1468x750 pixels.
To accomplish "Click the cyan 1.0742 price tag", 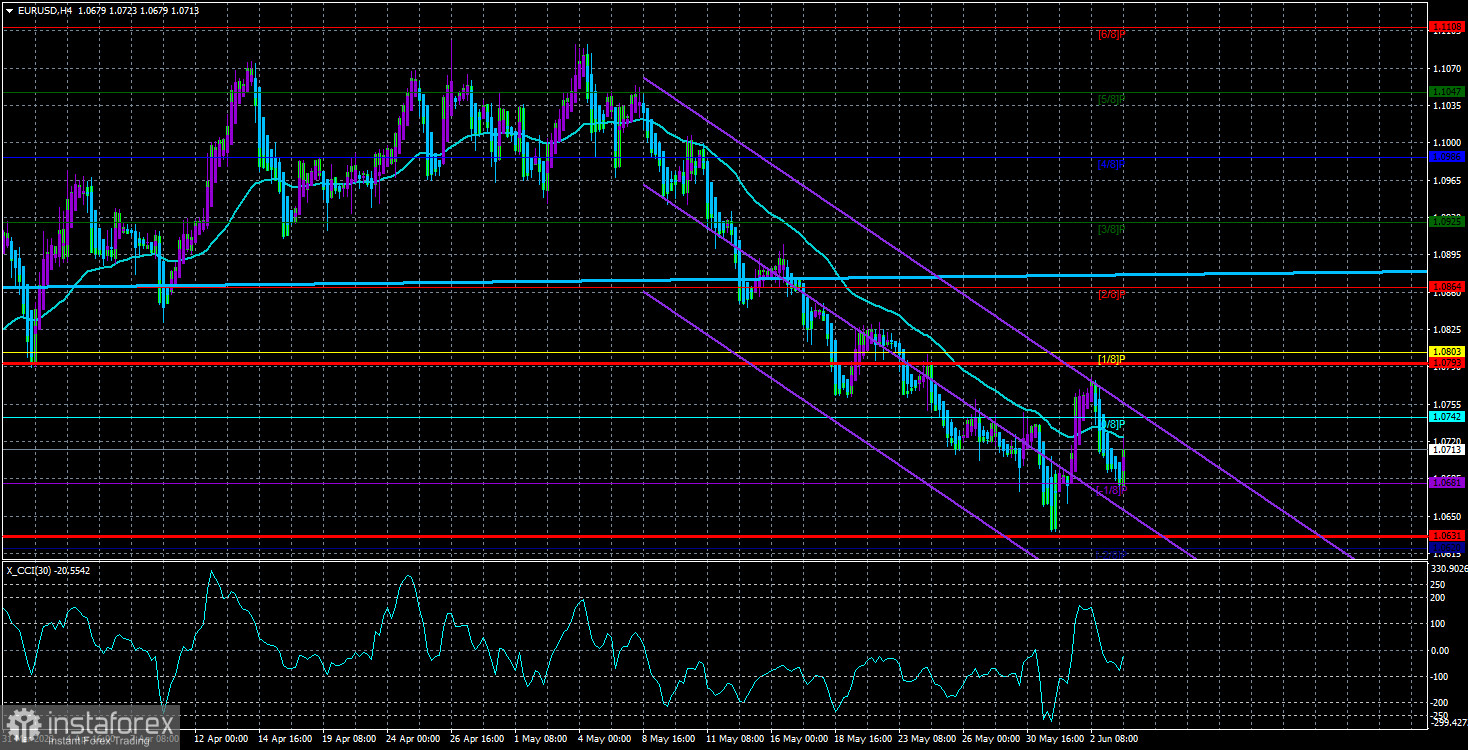I will click(x=1447, y=417).
